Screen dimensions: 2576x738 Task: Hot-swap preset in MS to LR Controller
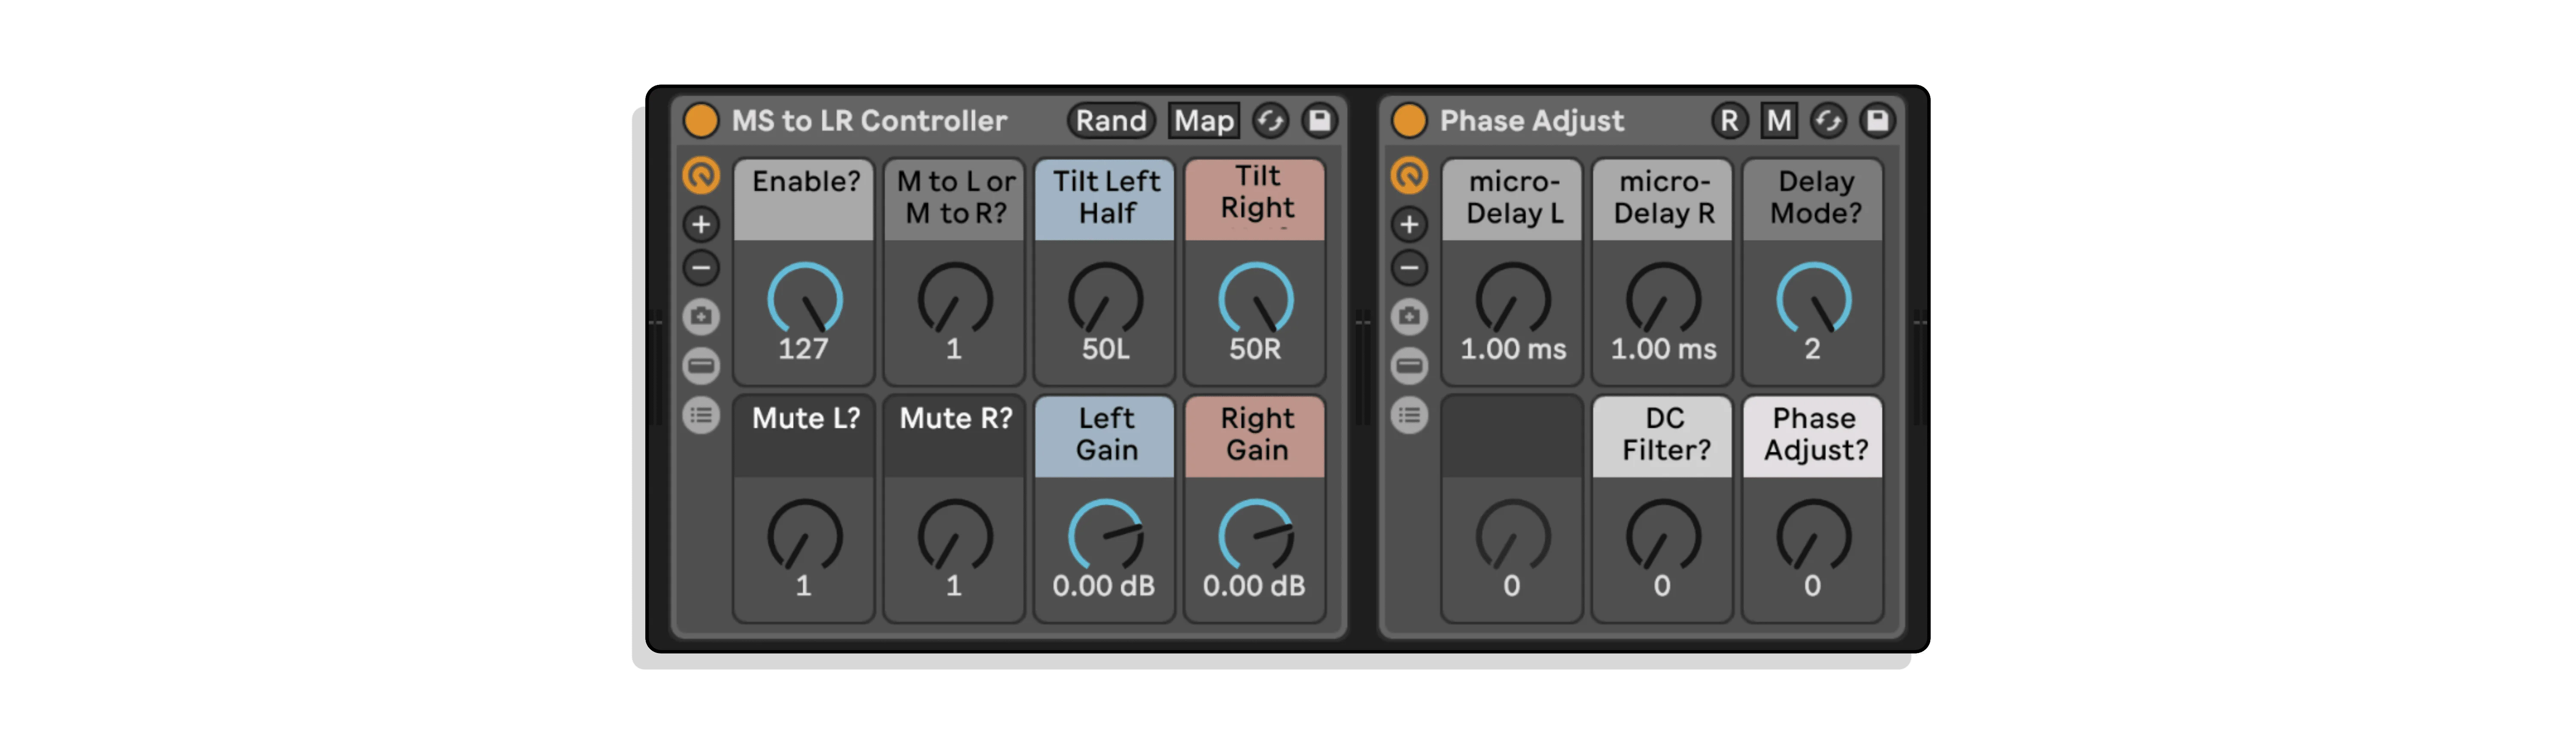(x=1271, y=121)
